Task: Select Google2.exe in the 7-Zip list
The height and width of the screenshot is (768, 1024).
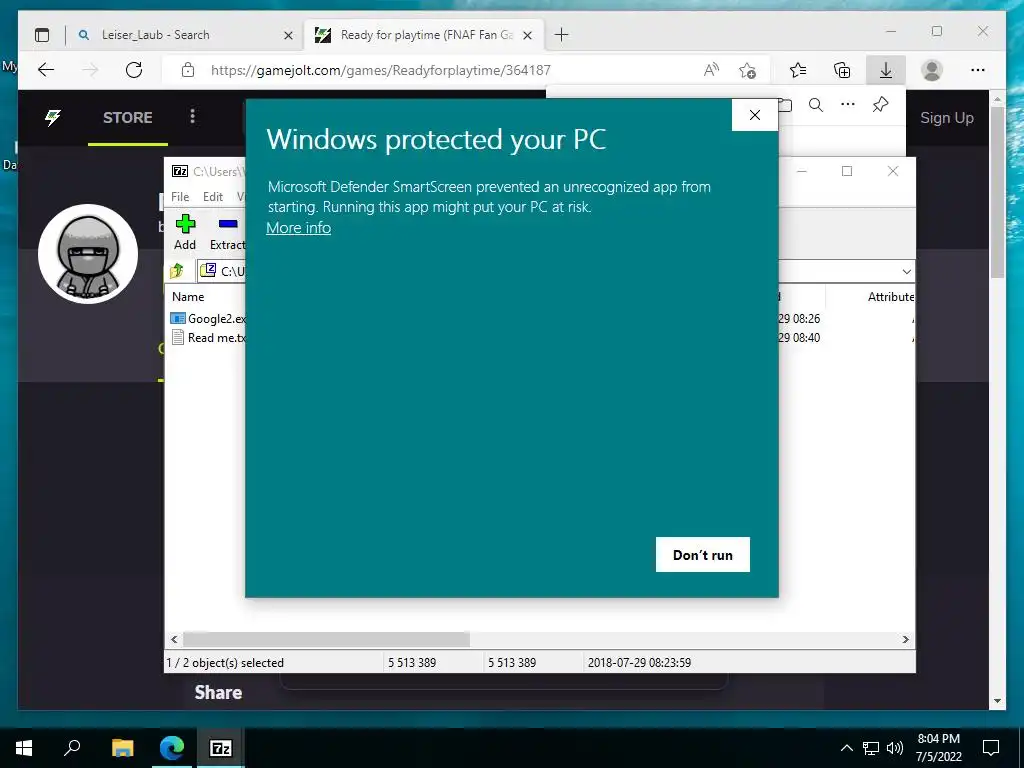Action: [208, 319]
